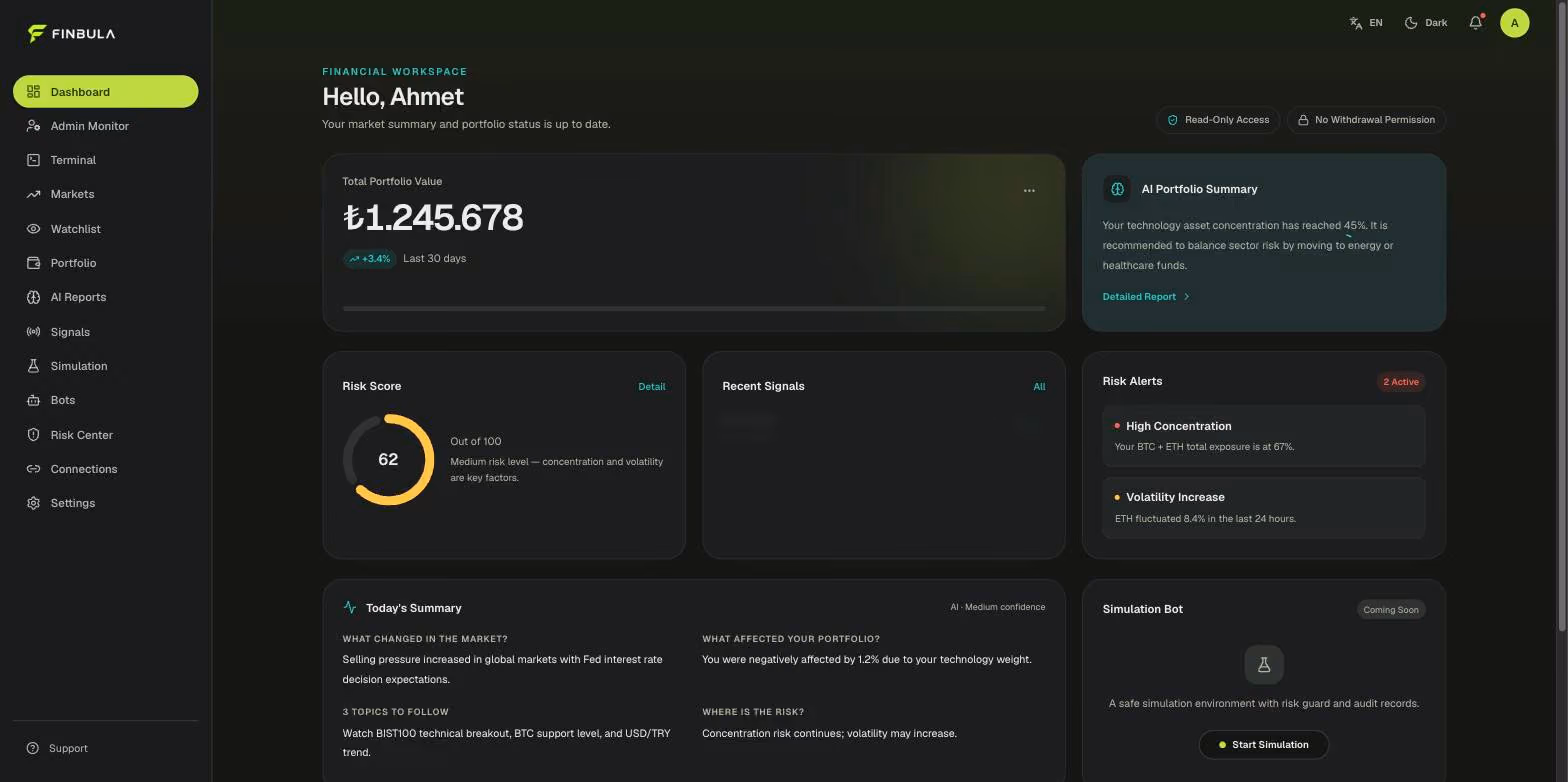This screenshot has height=782, width=1568.
Task: Click the chevron next to Detailed Report
Action: 1187,297
